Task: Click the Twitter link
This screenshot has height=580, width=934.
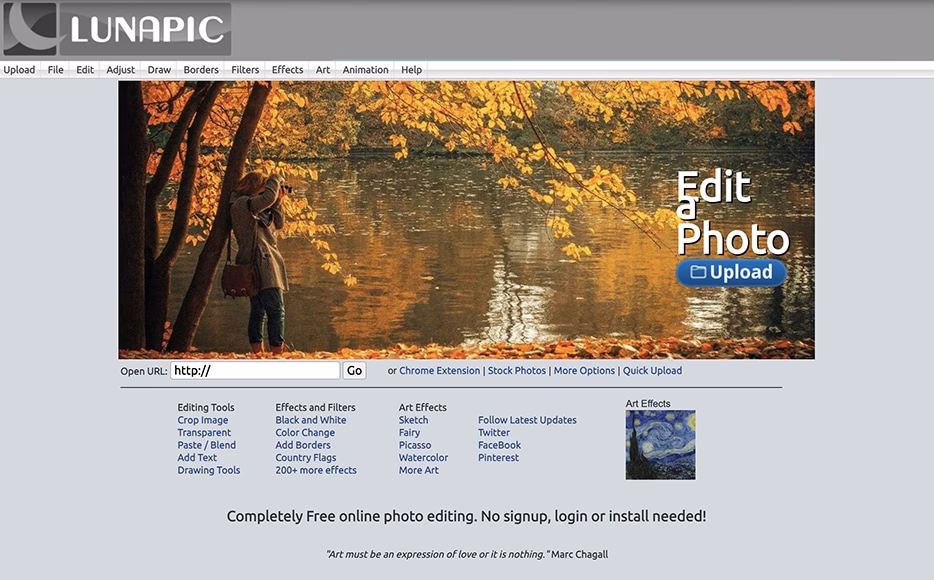Action: (494, 433)
